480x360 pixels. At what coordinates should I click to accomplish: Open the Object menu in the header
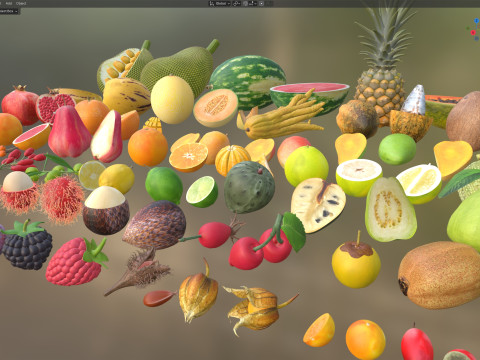21,3
